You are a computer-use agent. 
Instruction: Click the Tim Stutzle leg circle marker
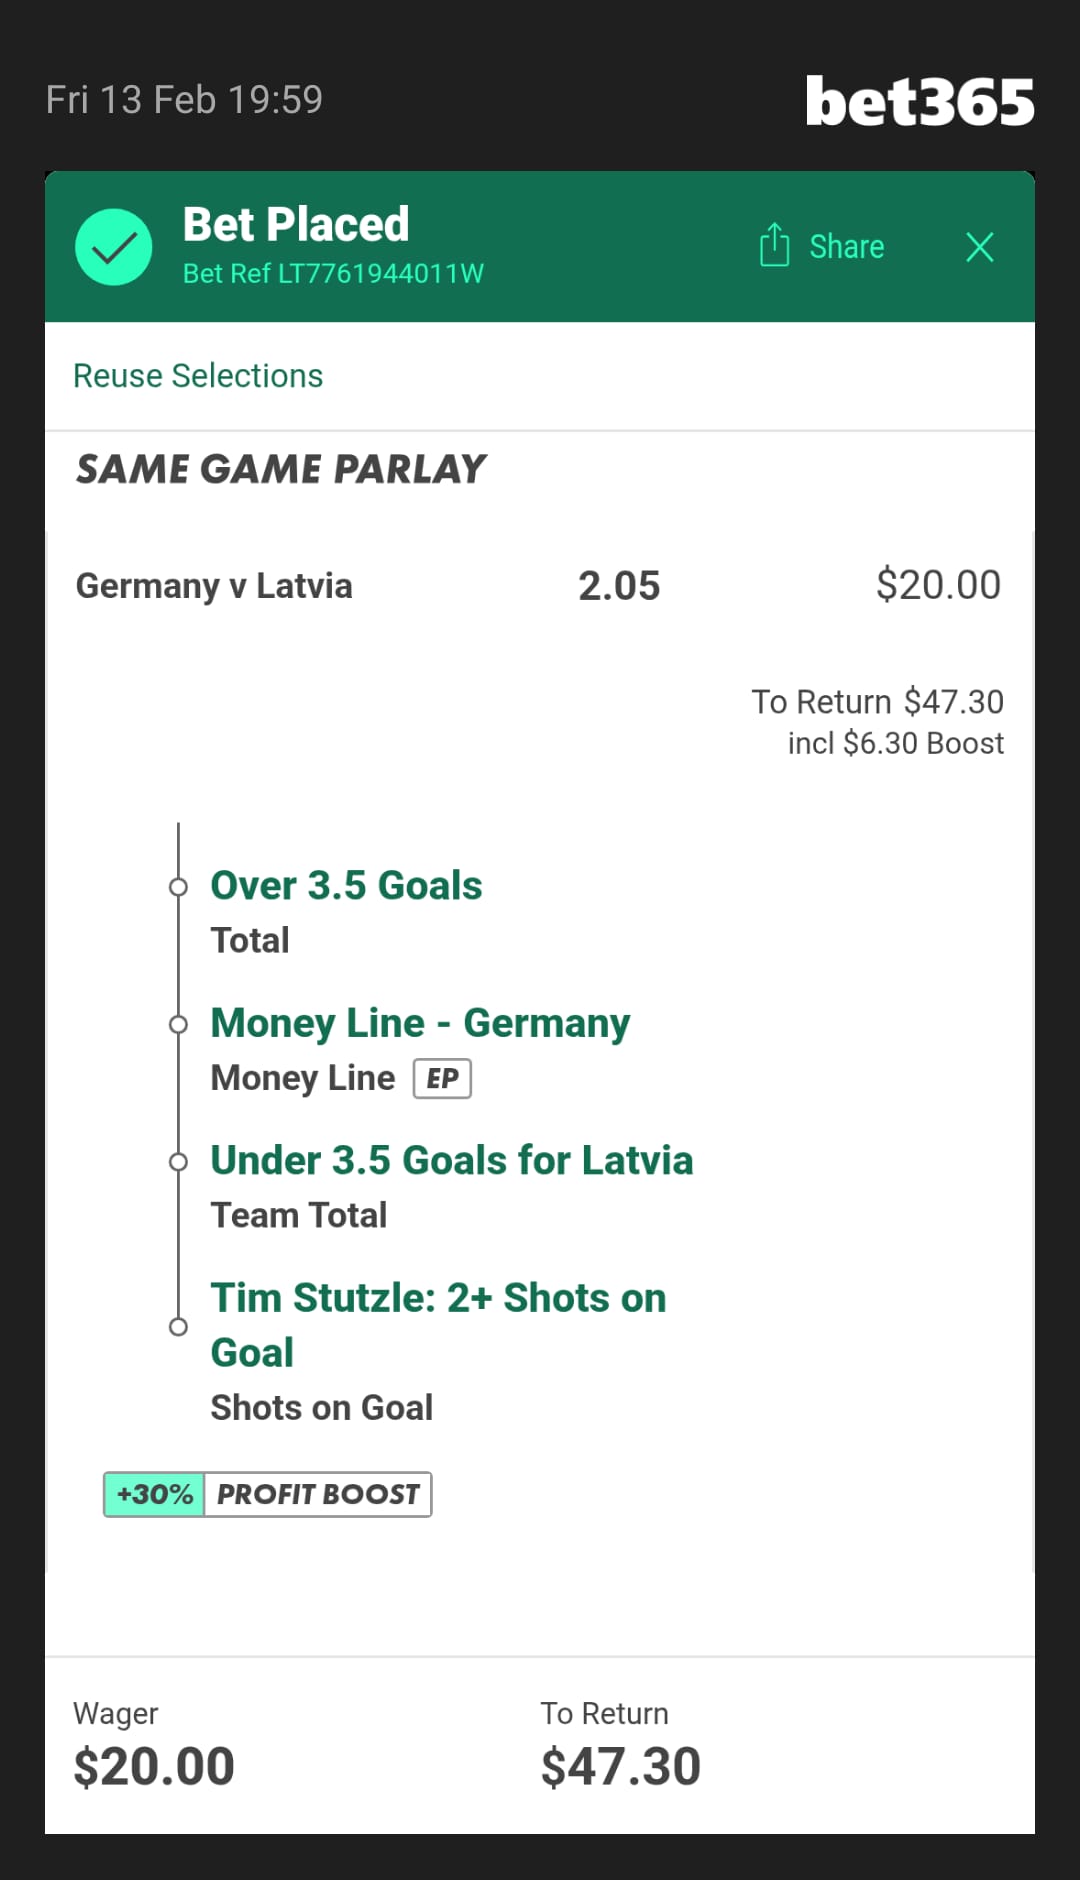(x=178, y=1327)
